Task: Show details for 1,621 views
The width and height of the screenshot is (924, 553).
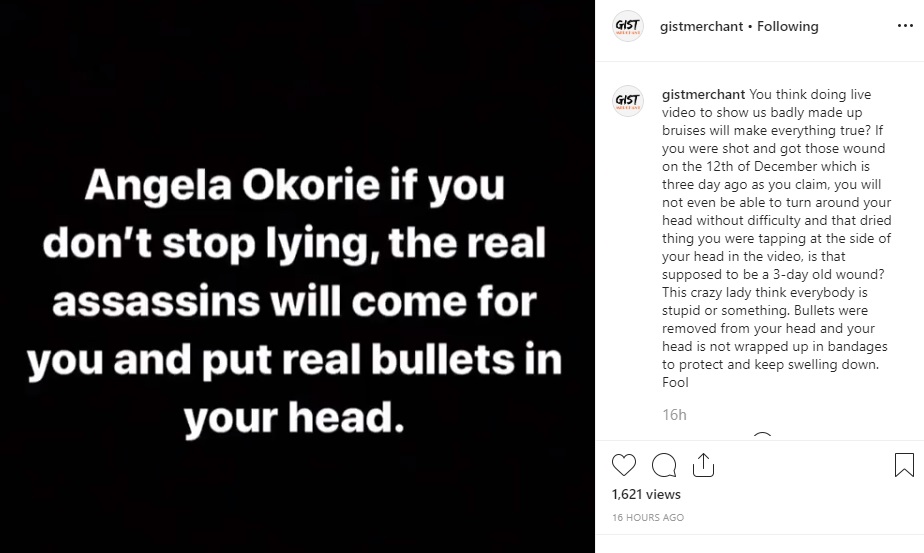Action: click(x=645, y=494)
